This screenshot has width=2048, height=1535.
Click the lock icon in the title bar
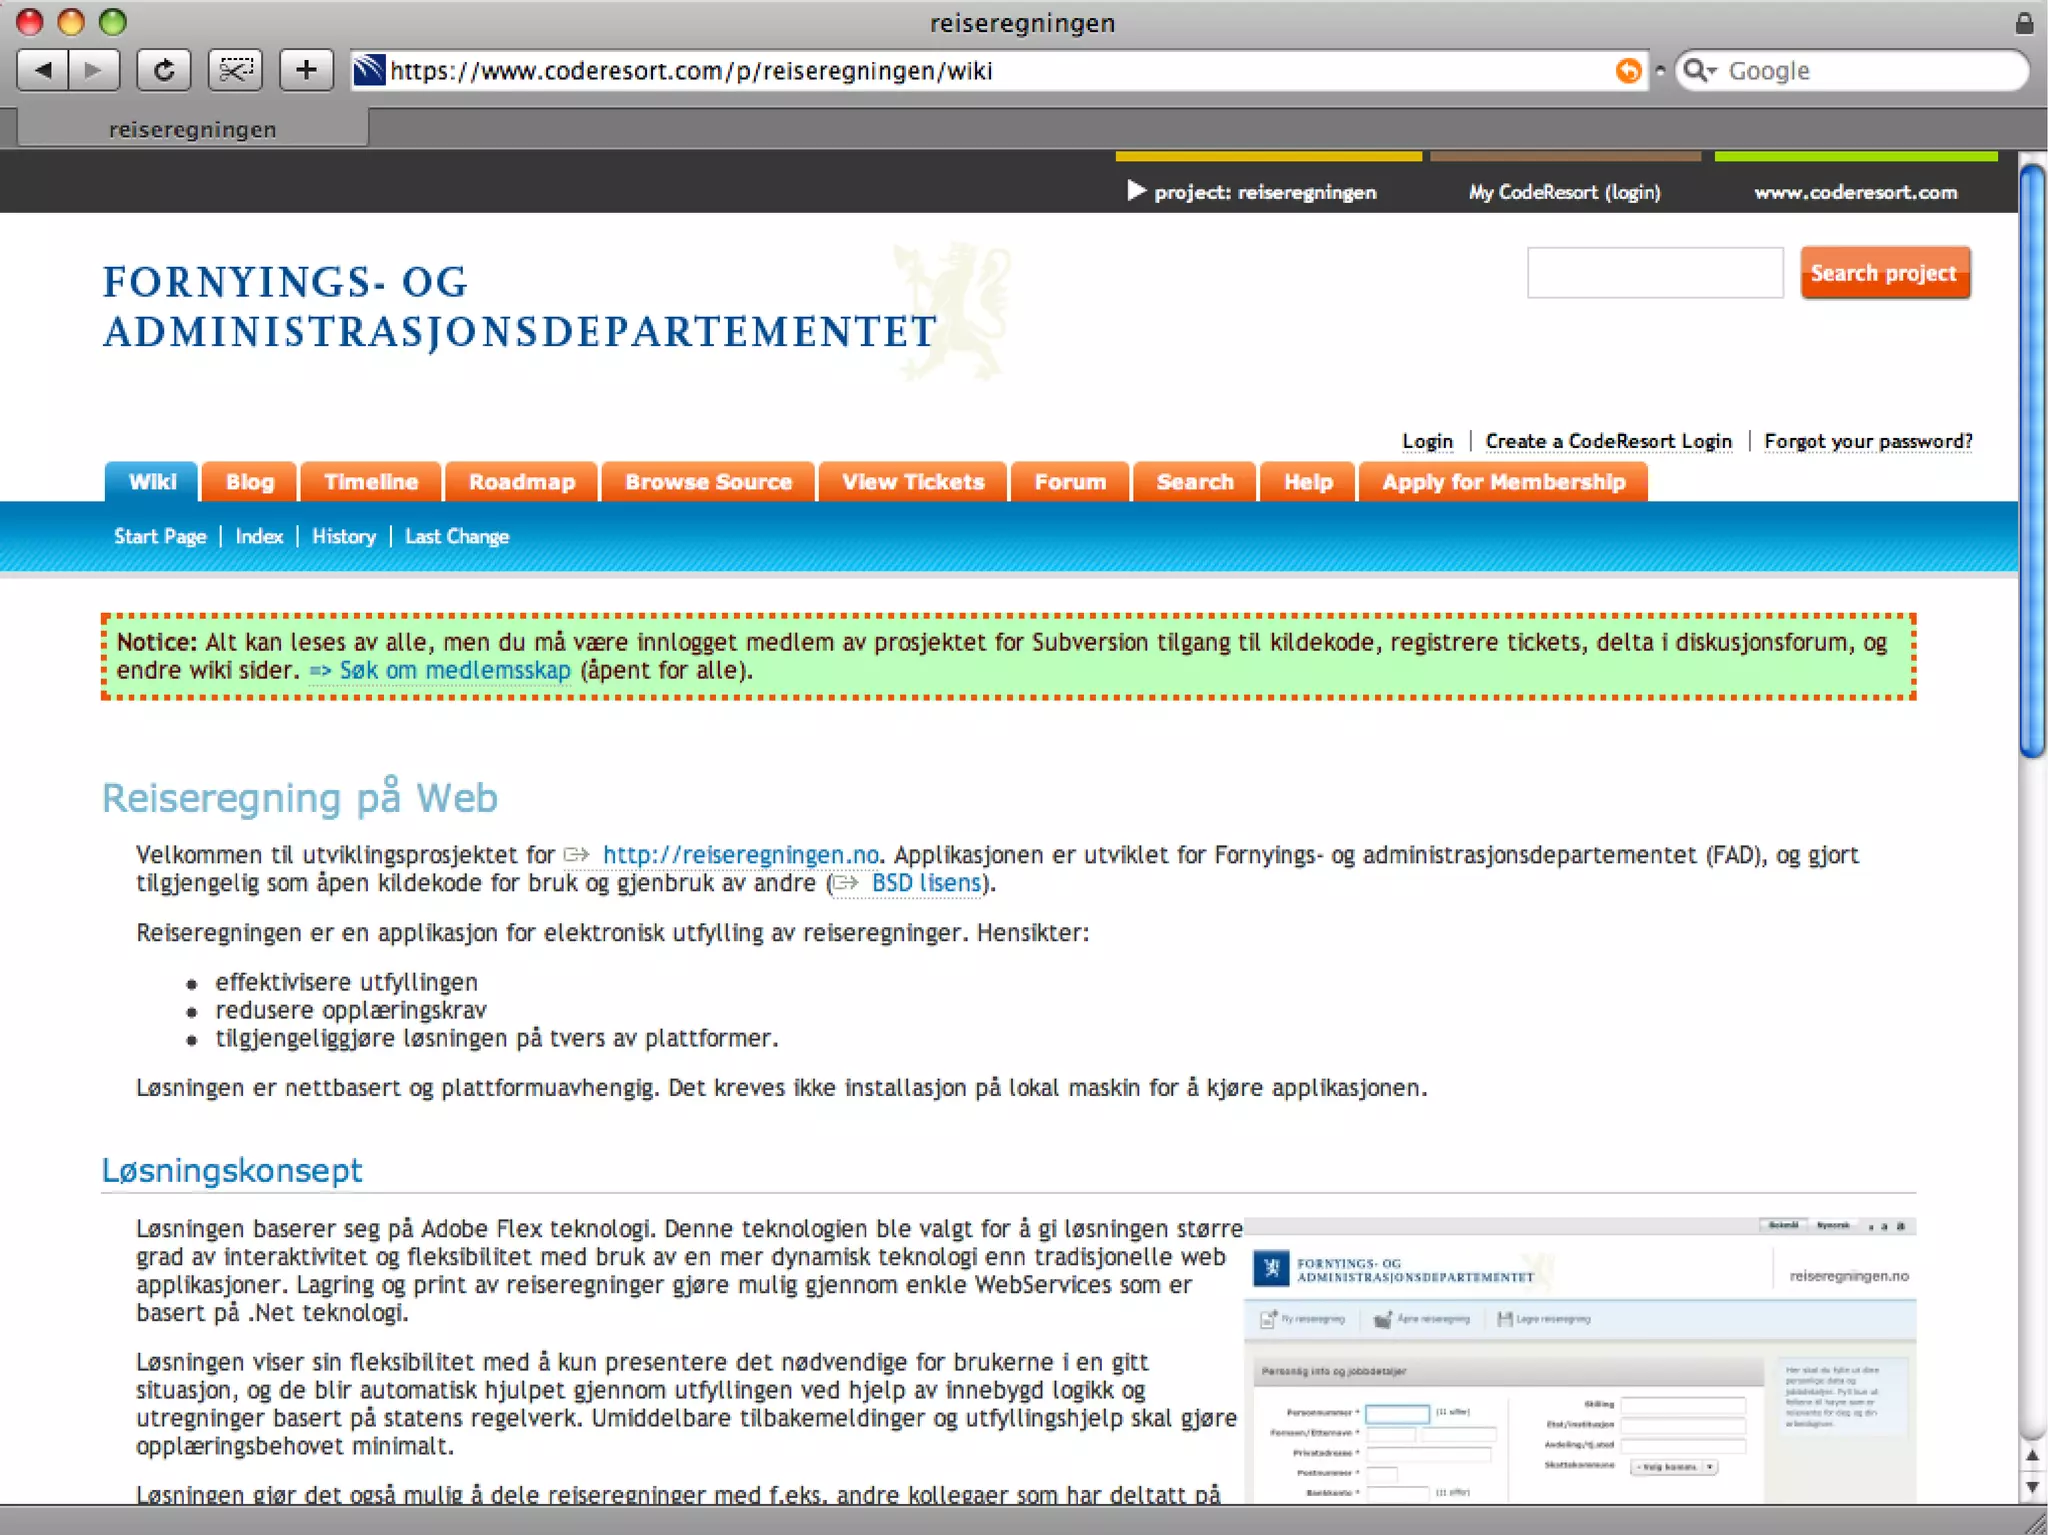(x=2024, y=23)
